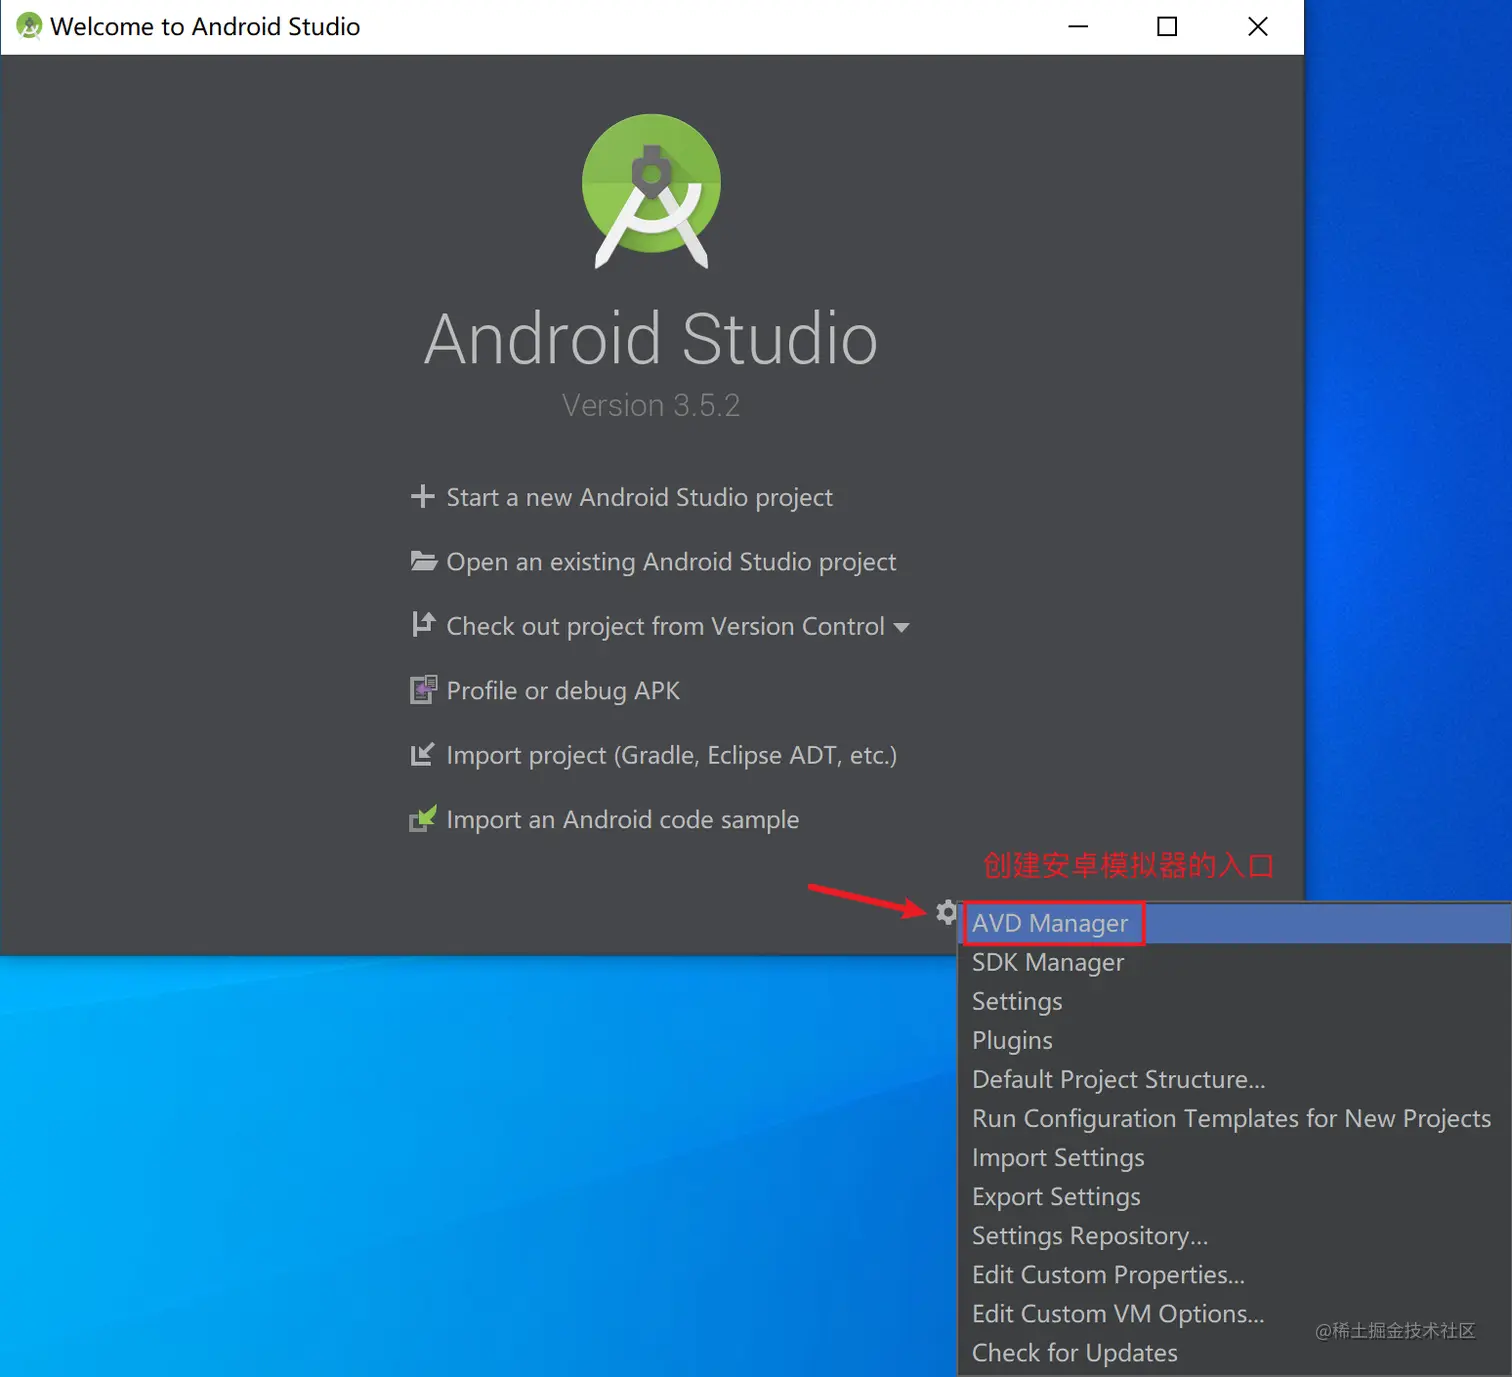Close the Welcome to Android Studio window
1512x1377 pixels.
(x=1258, y=26)
